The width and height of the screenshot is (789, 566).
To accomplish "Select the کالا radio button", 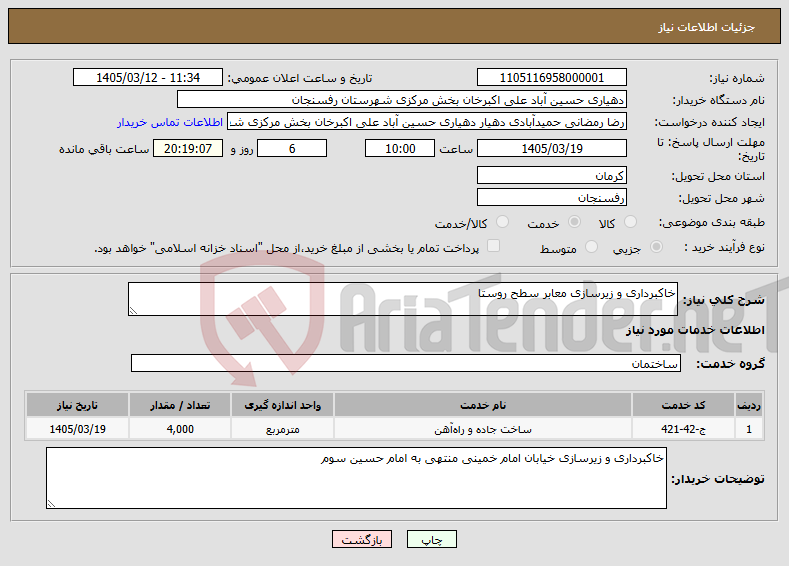I will coord(630,222).
